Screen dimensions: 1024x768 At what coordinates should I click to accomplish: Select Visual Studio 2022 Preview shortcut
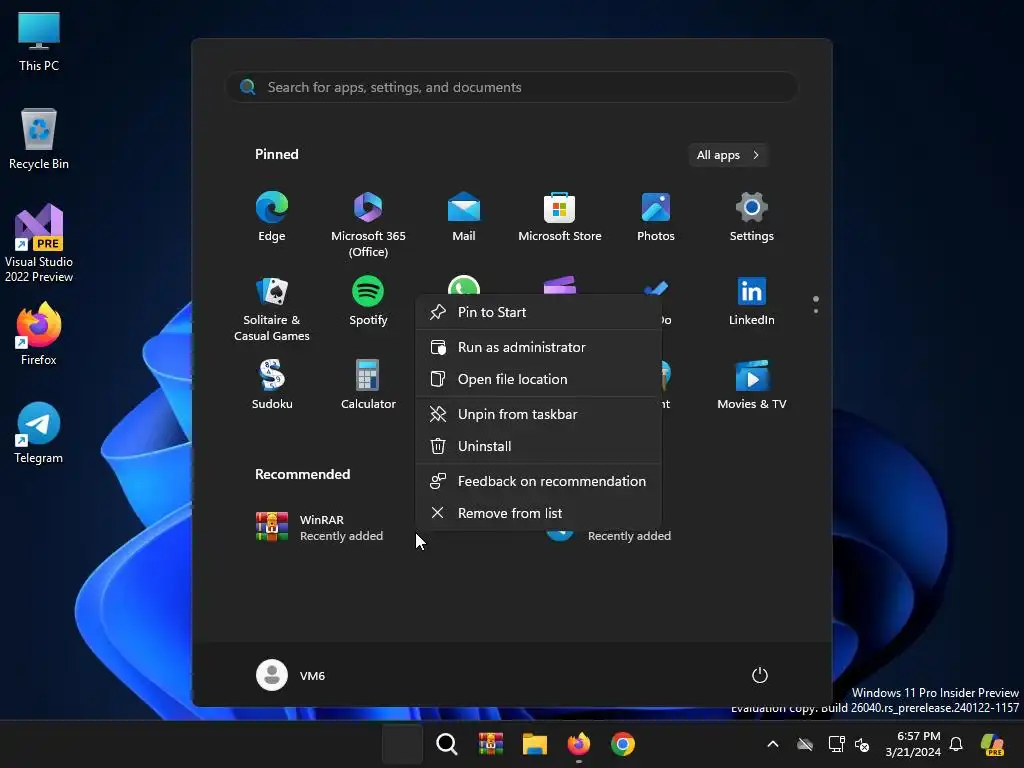tap(39, 244)
